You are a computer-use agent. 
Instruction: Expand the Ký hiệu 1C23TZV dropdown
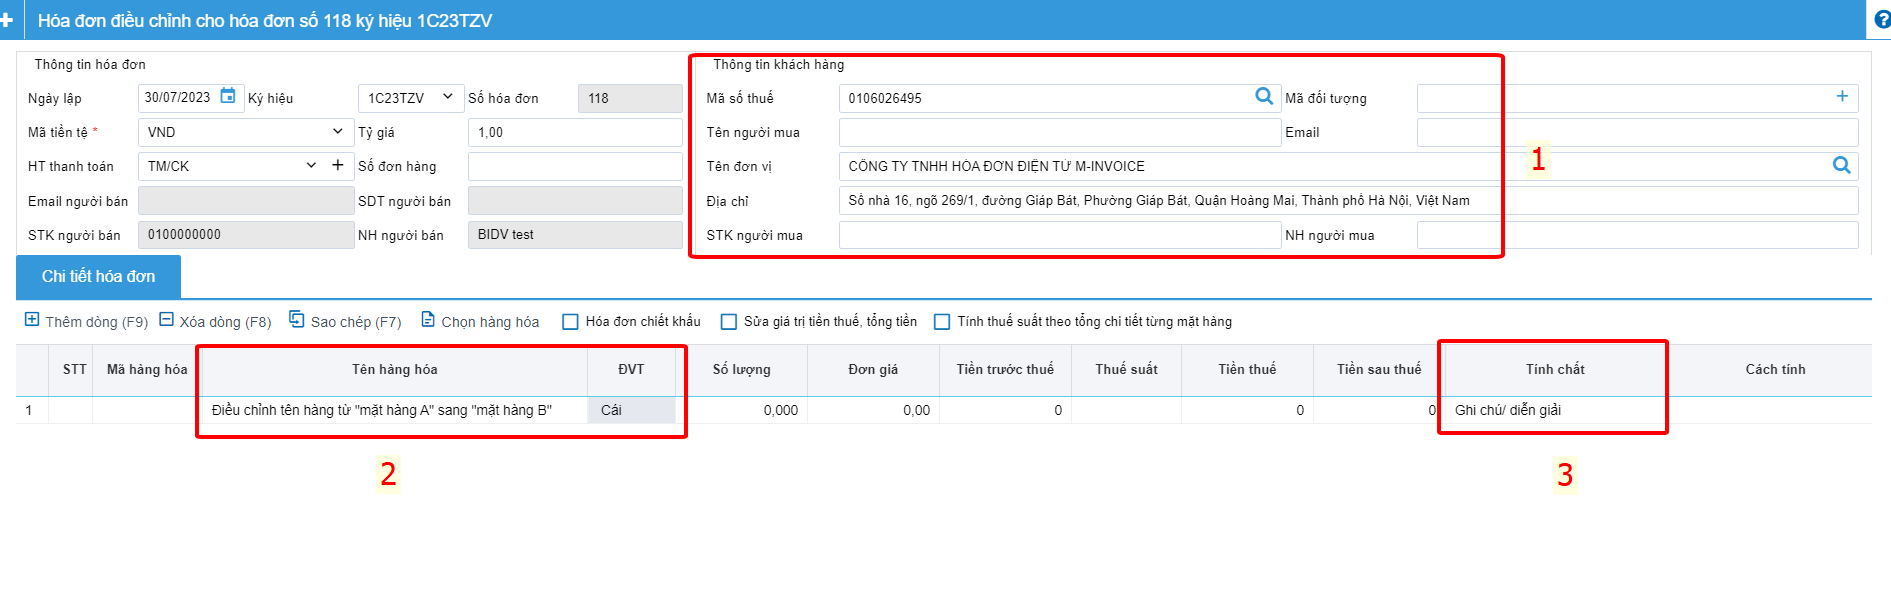[x=447, y=97]
